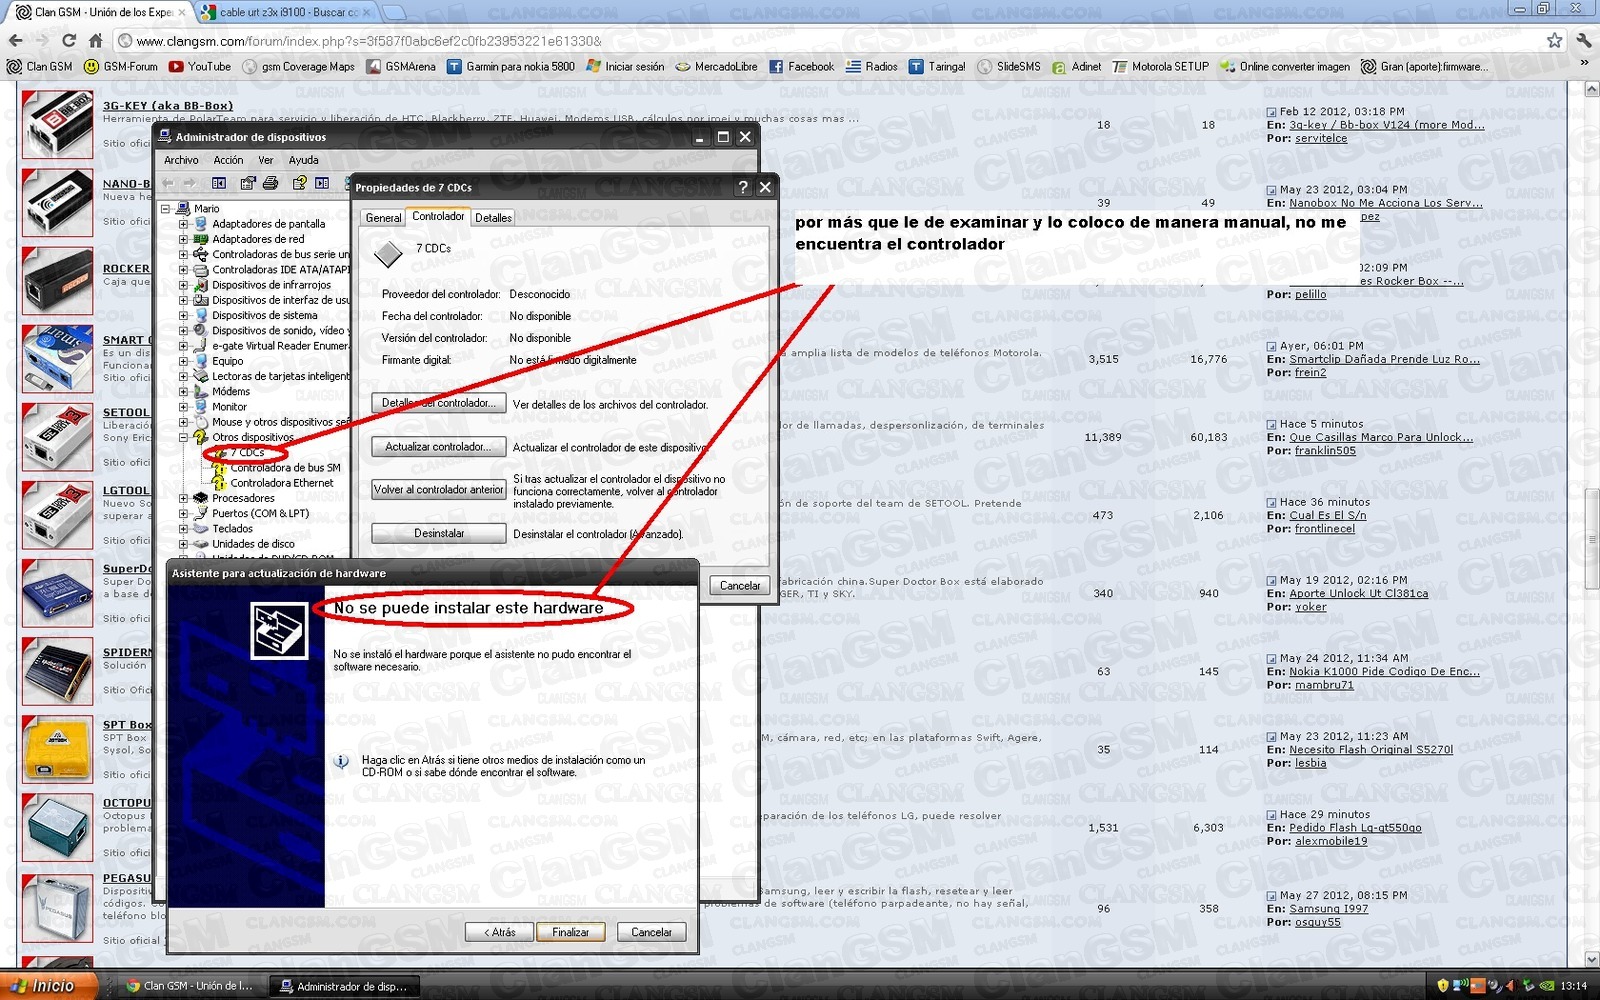
Task: Select Controladora Ethernet device
Action: (282, 483)
